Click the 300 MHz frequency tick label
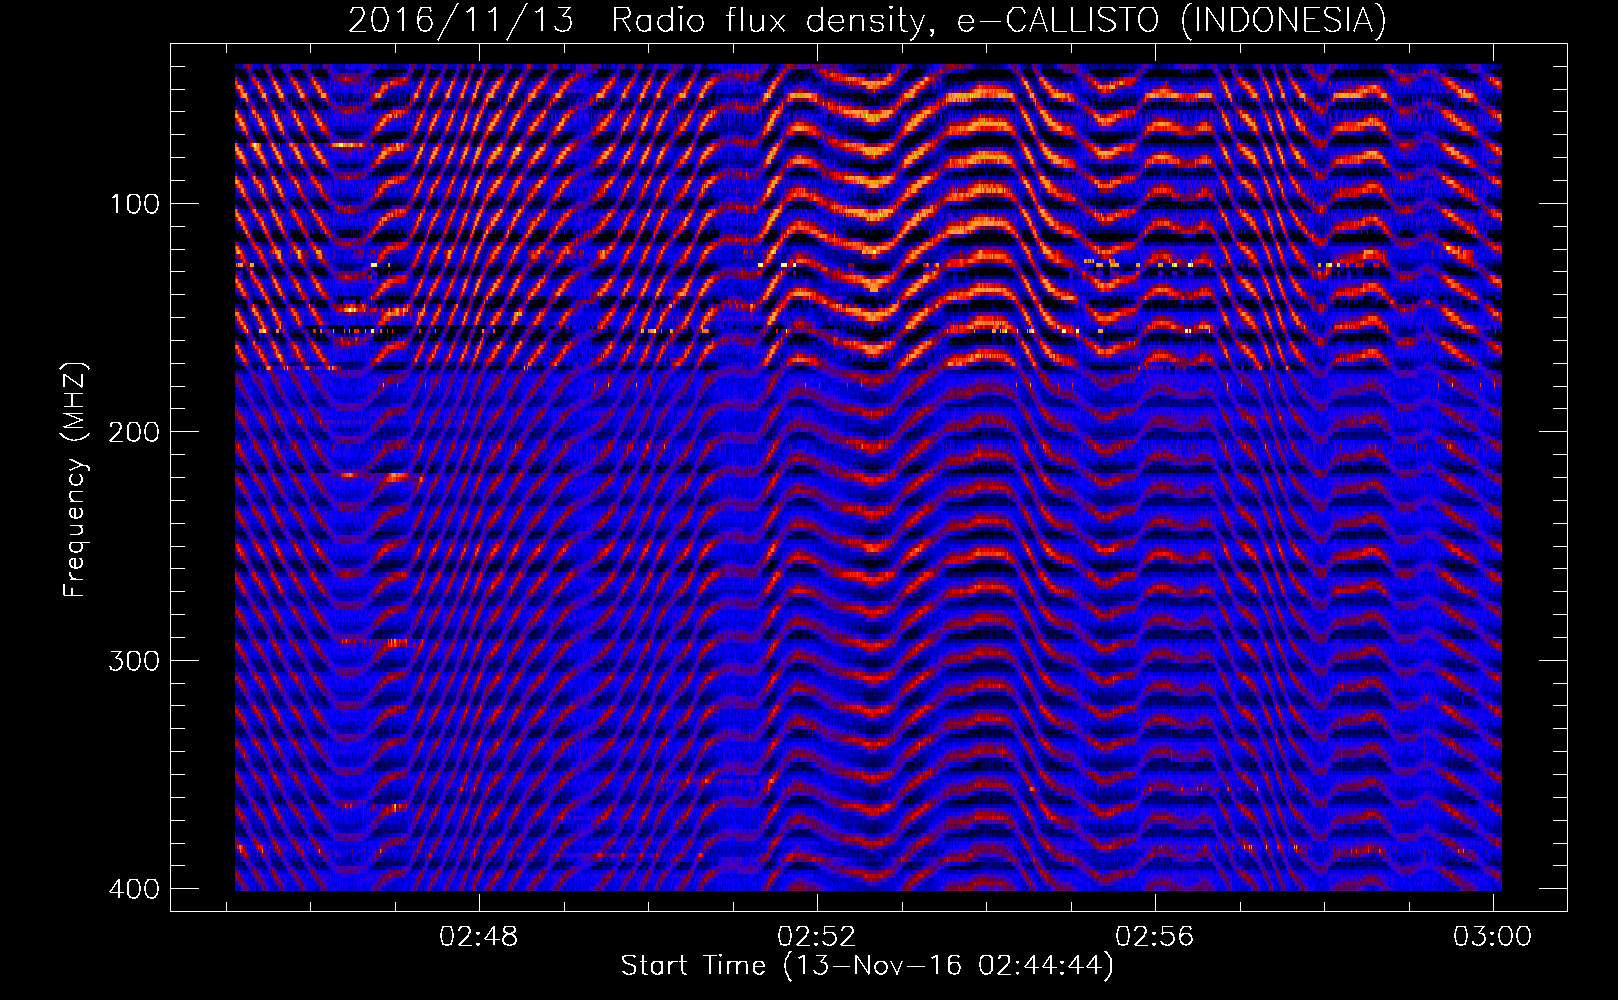 133,661
